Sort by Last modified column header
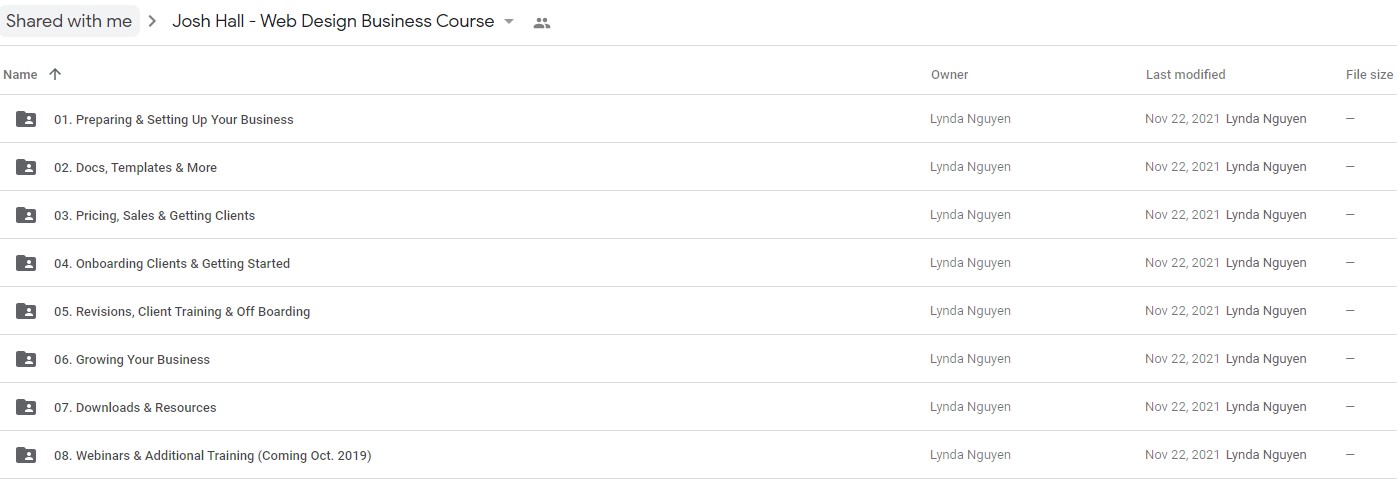The width and height of the screenshot is (1397, 484). click(1185, 74)
